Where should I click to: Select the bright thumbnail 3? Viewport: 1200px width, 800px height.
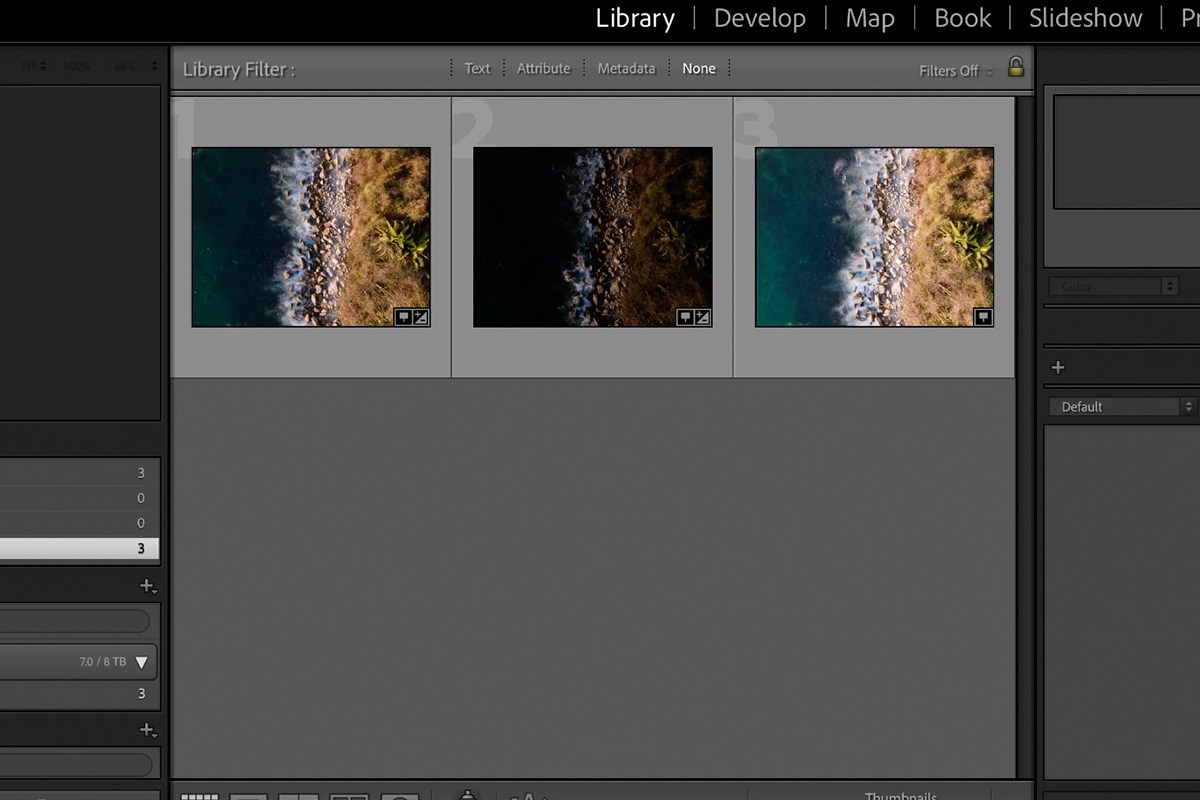[875, 237]
